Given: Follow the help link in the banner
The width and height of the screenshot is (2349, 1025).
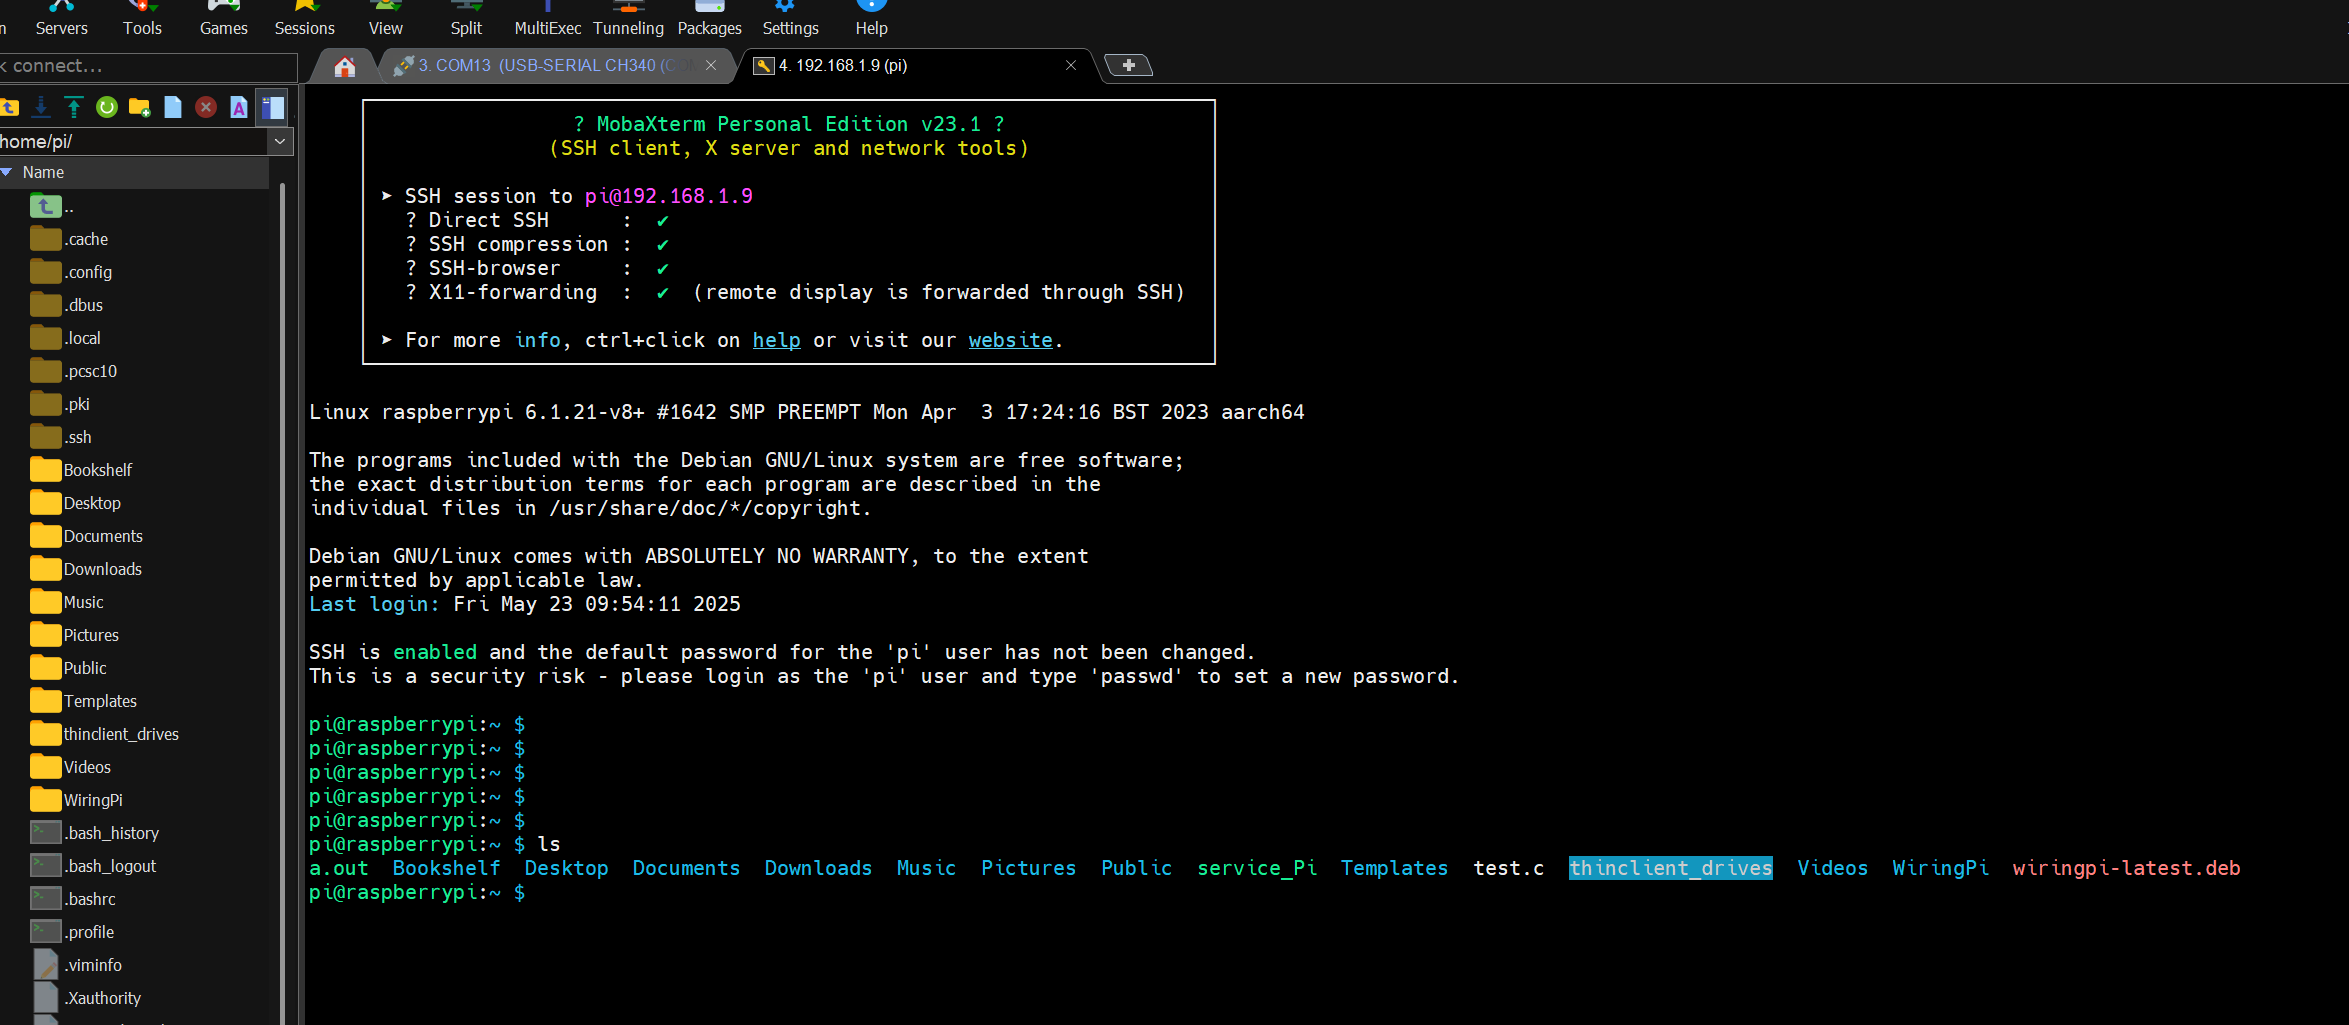Looking at the screenshot, I should tap(776, 340).
